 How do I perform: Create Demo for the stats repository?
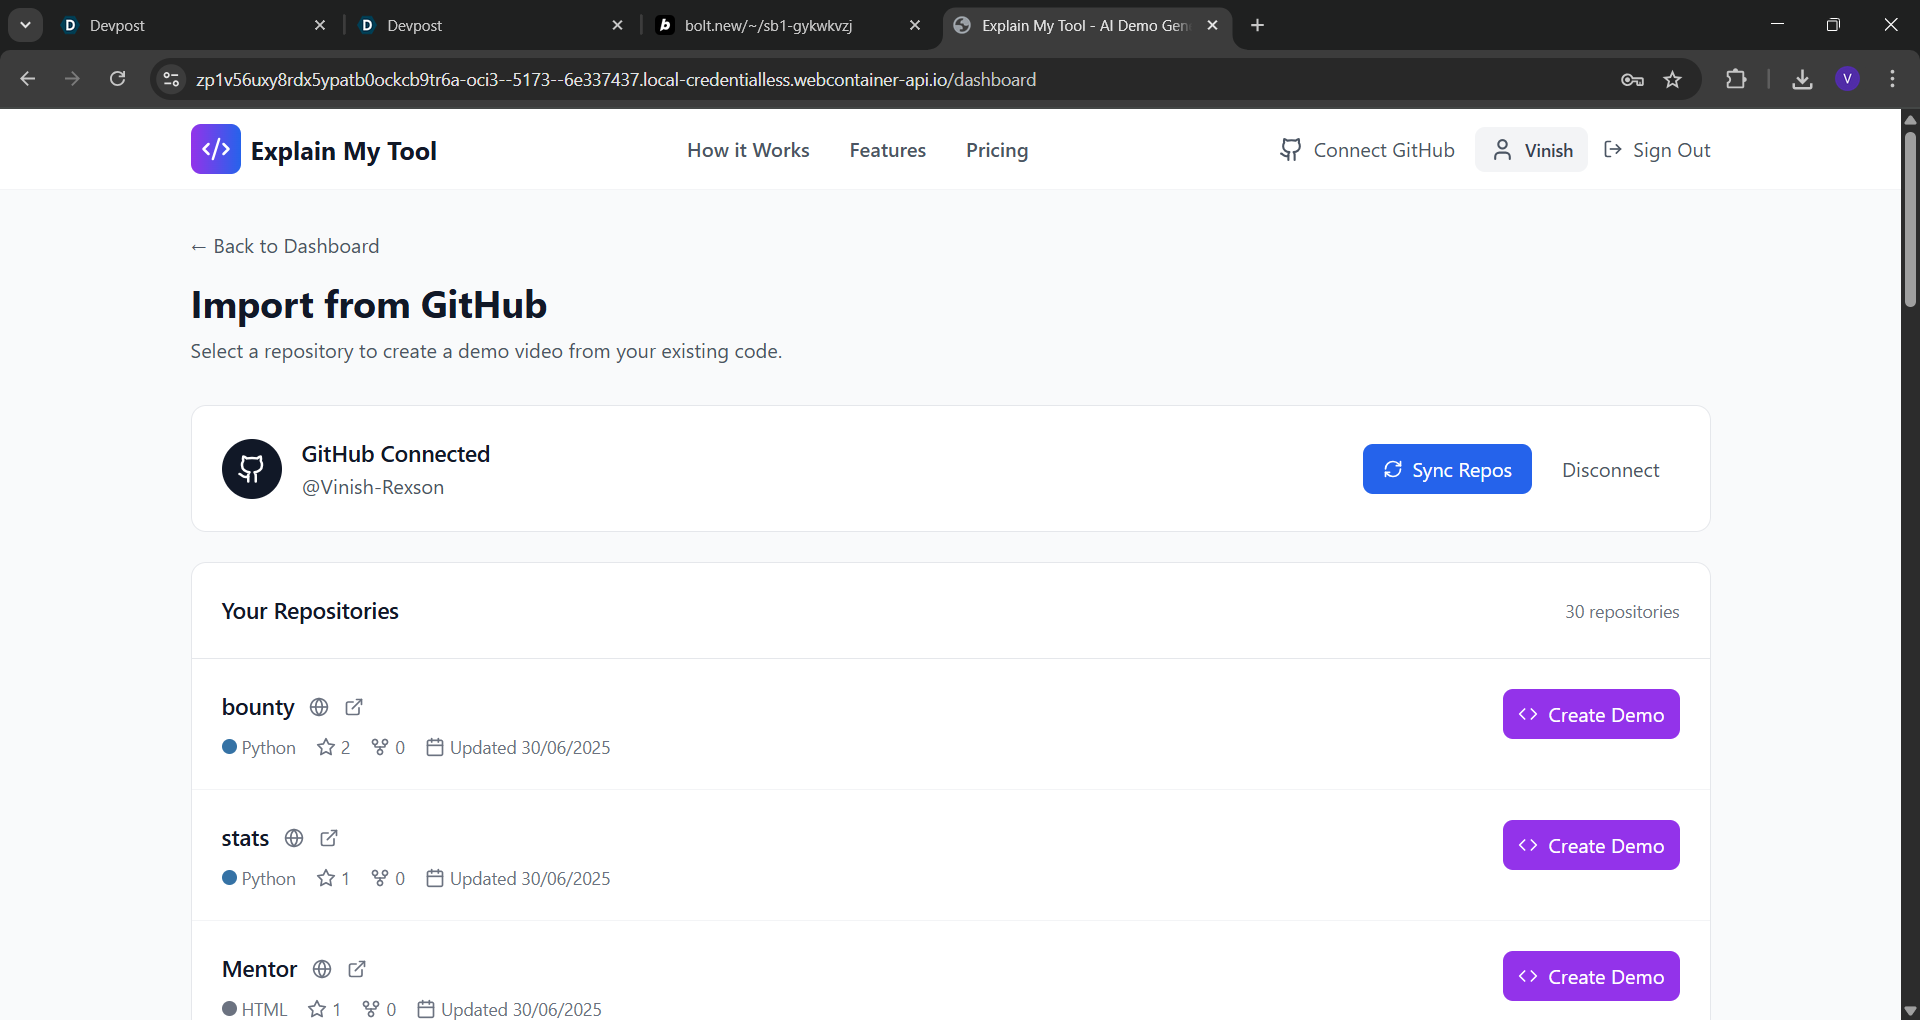tap(1591, 845)
